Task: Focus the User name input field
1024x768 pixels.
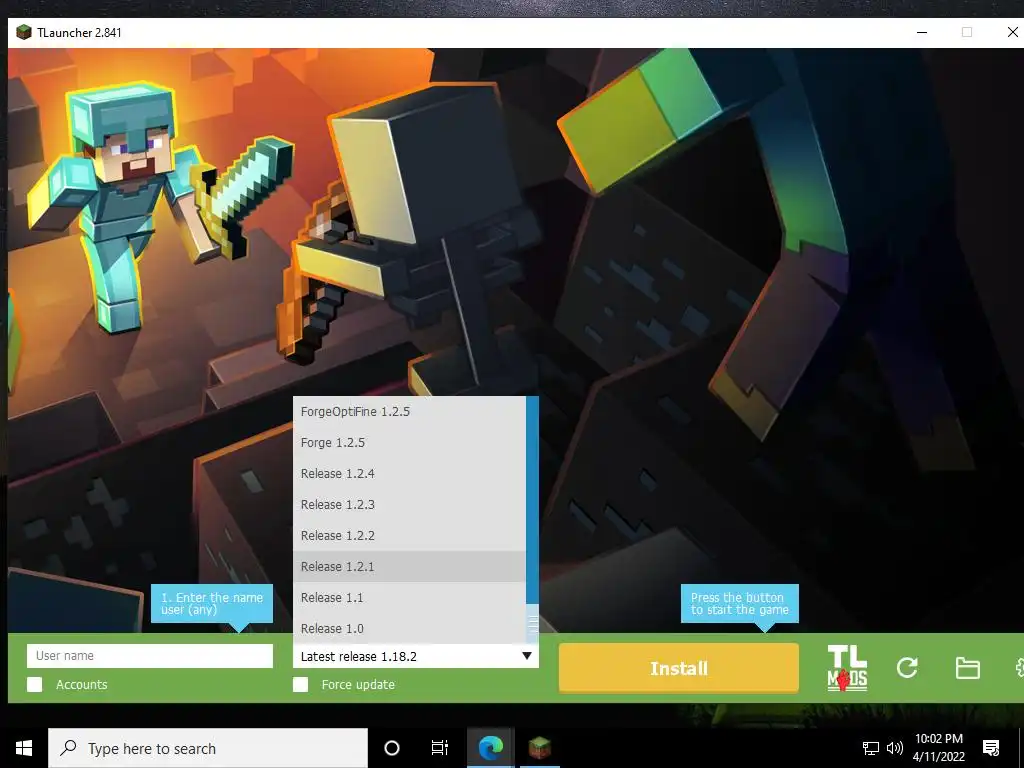Action: [150, 656]
